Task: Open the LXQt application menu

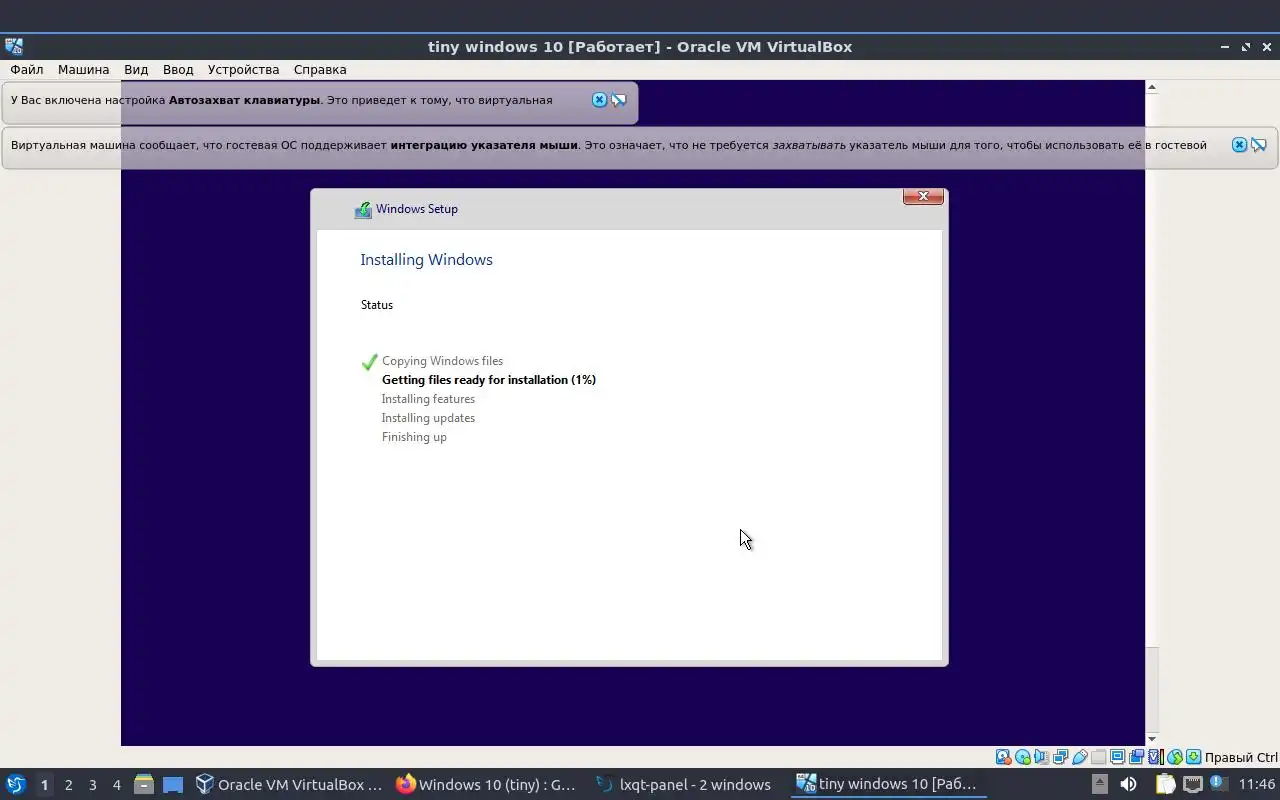Action: (x=16, y=784)
